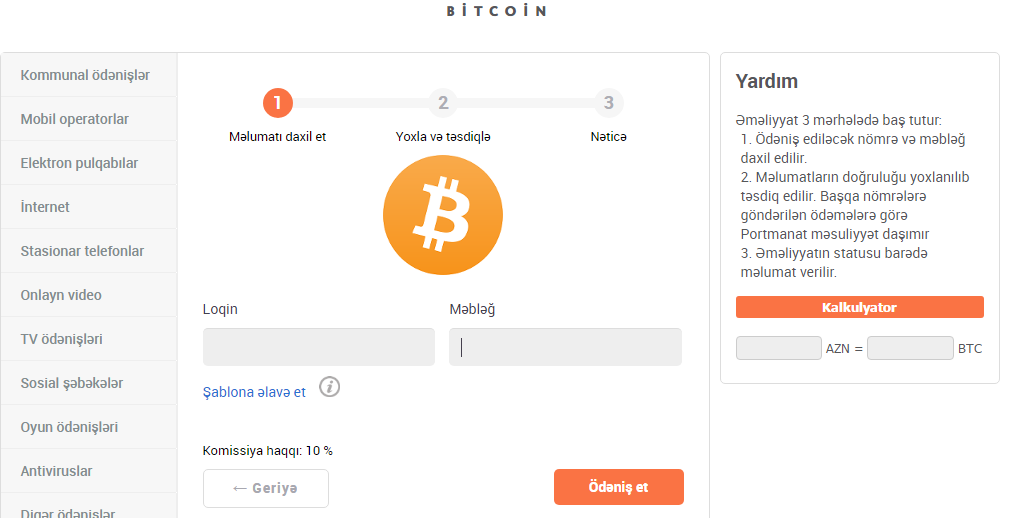1013x518 pixels.
Task: Click step 3 circle Nəticə
Action: [x=608, y=102]
